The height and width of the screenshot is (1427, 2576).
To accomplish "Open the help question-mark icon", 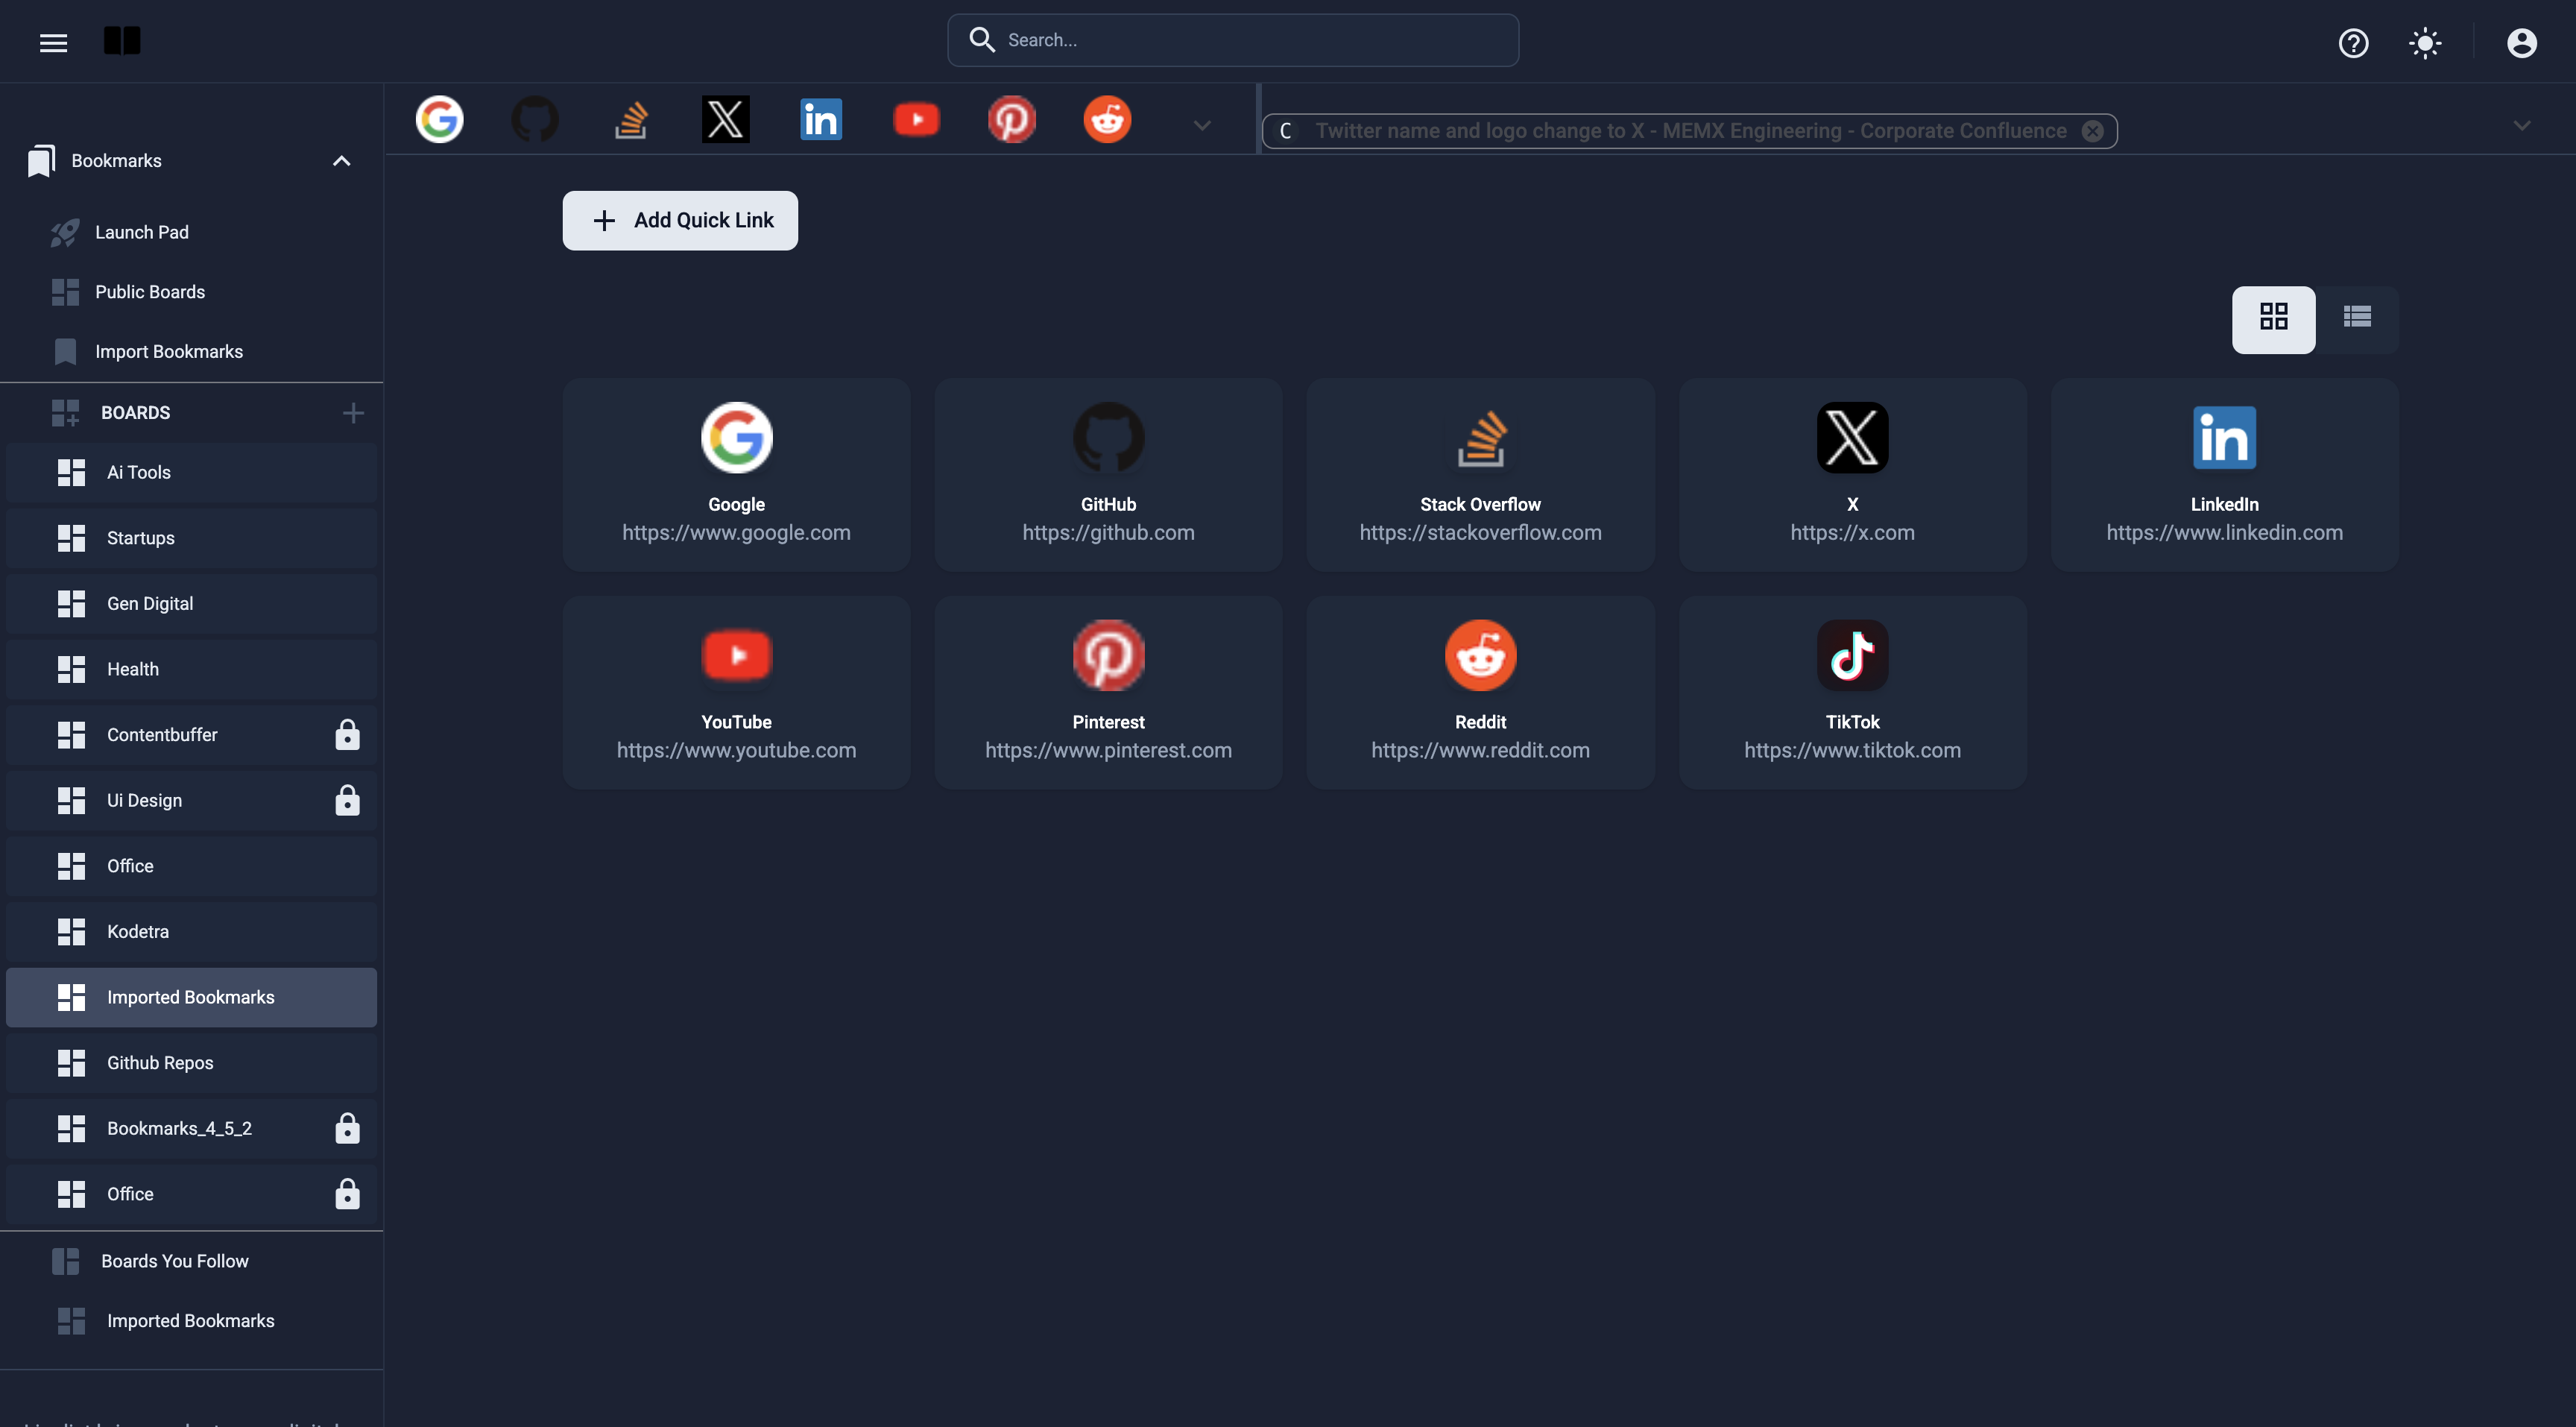I will pyautogui.click(x=2353, y=43).
